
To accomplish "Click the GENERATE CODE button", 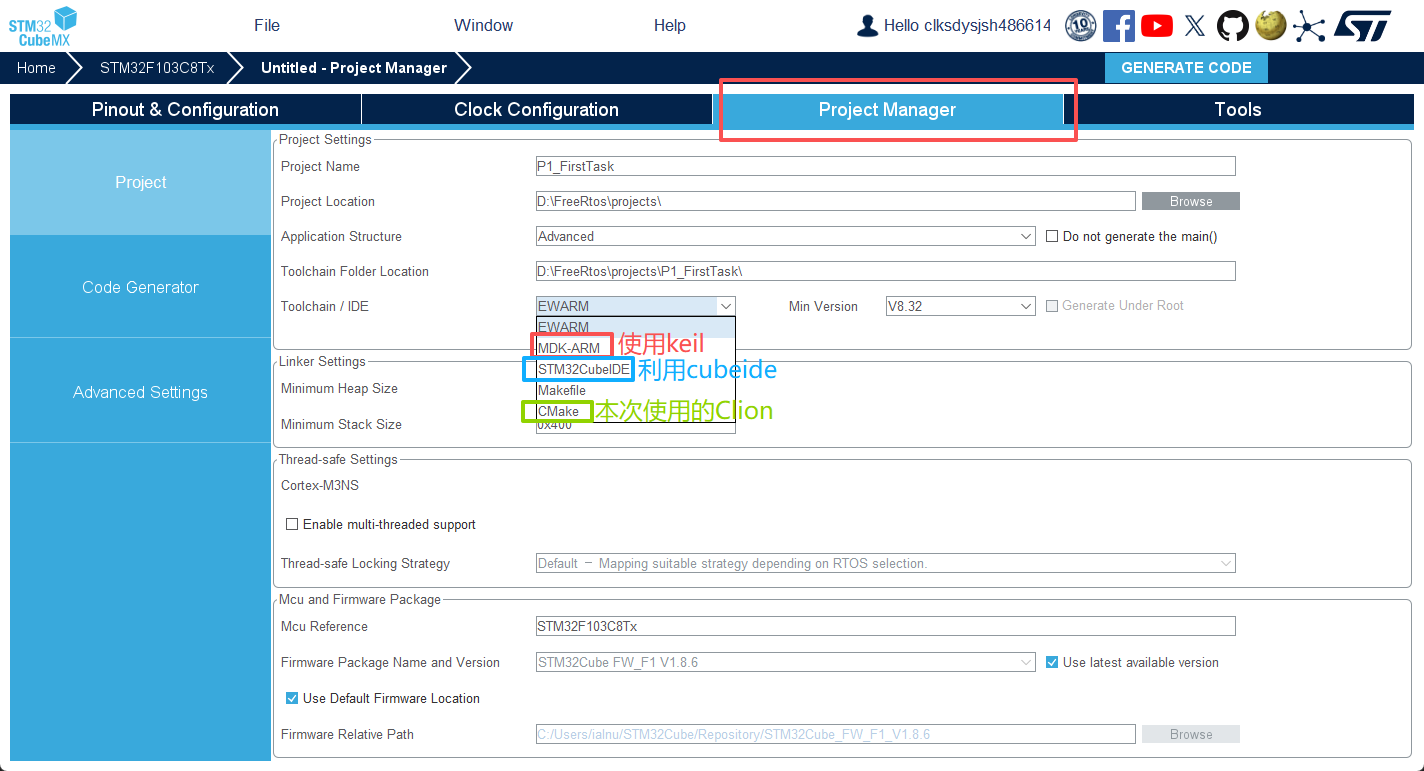I will [1186, 68].
